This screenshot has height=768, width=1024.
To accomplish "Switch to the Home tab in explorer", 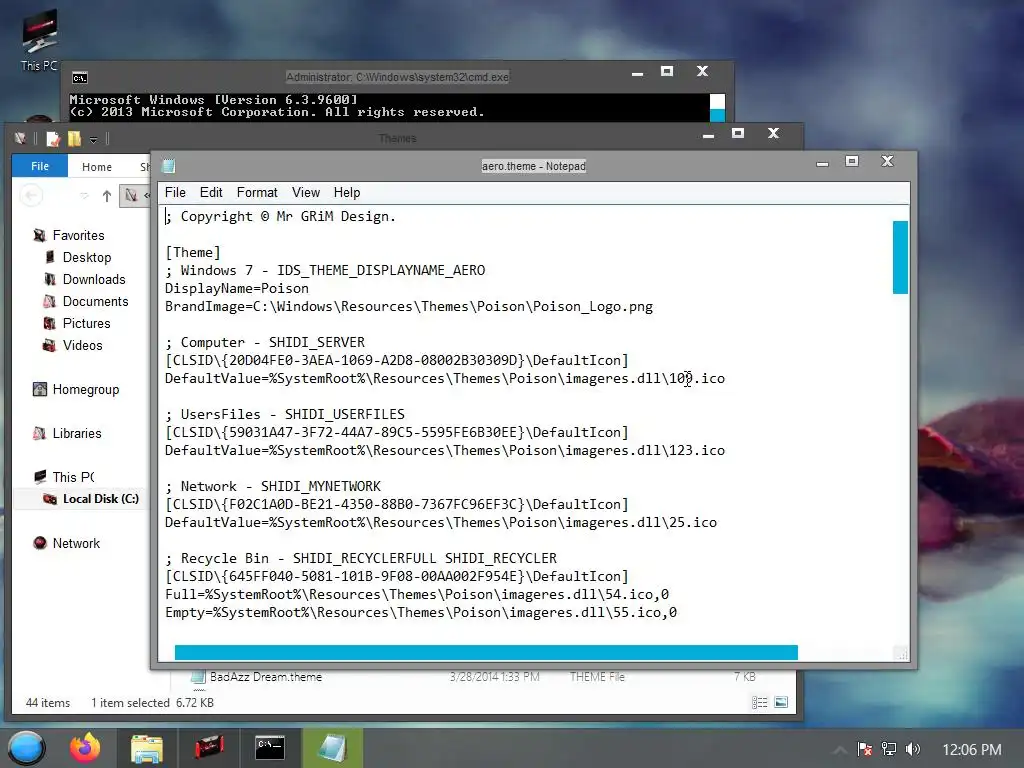I will (97, 167).
